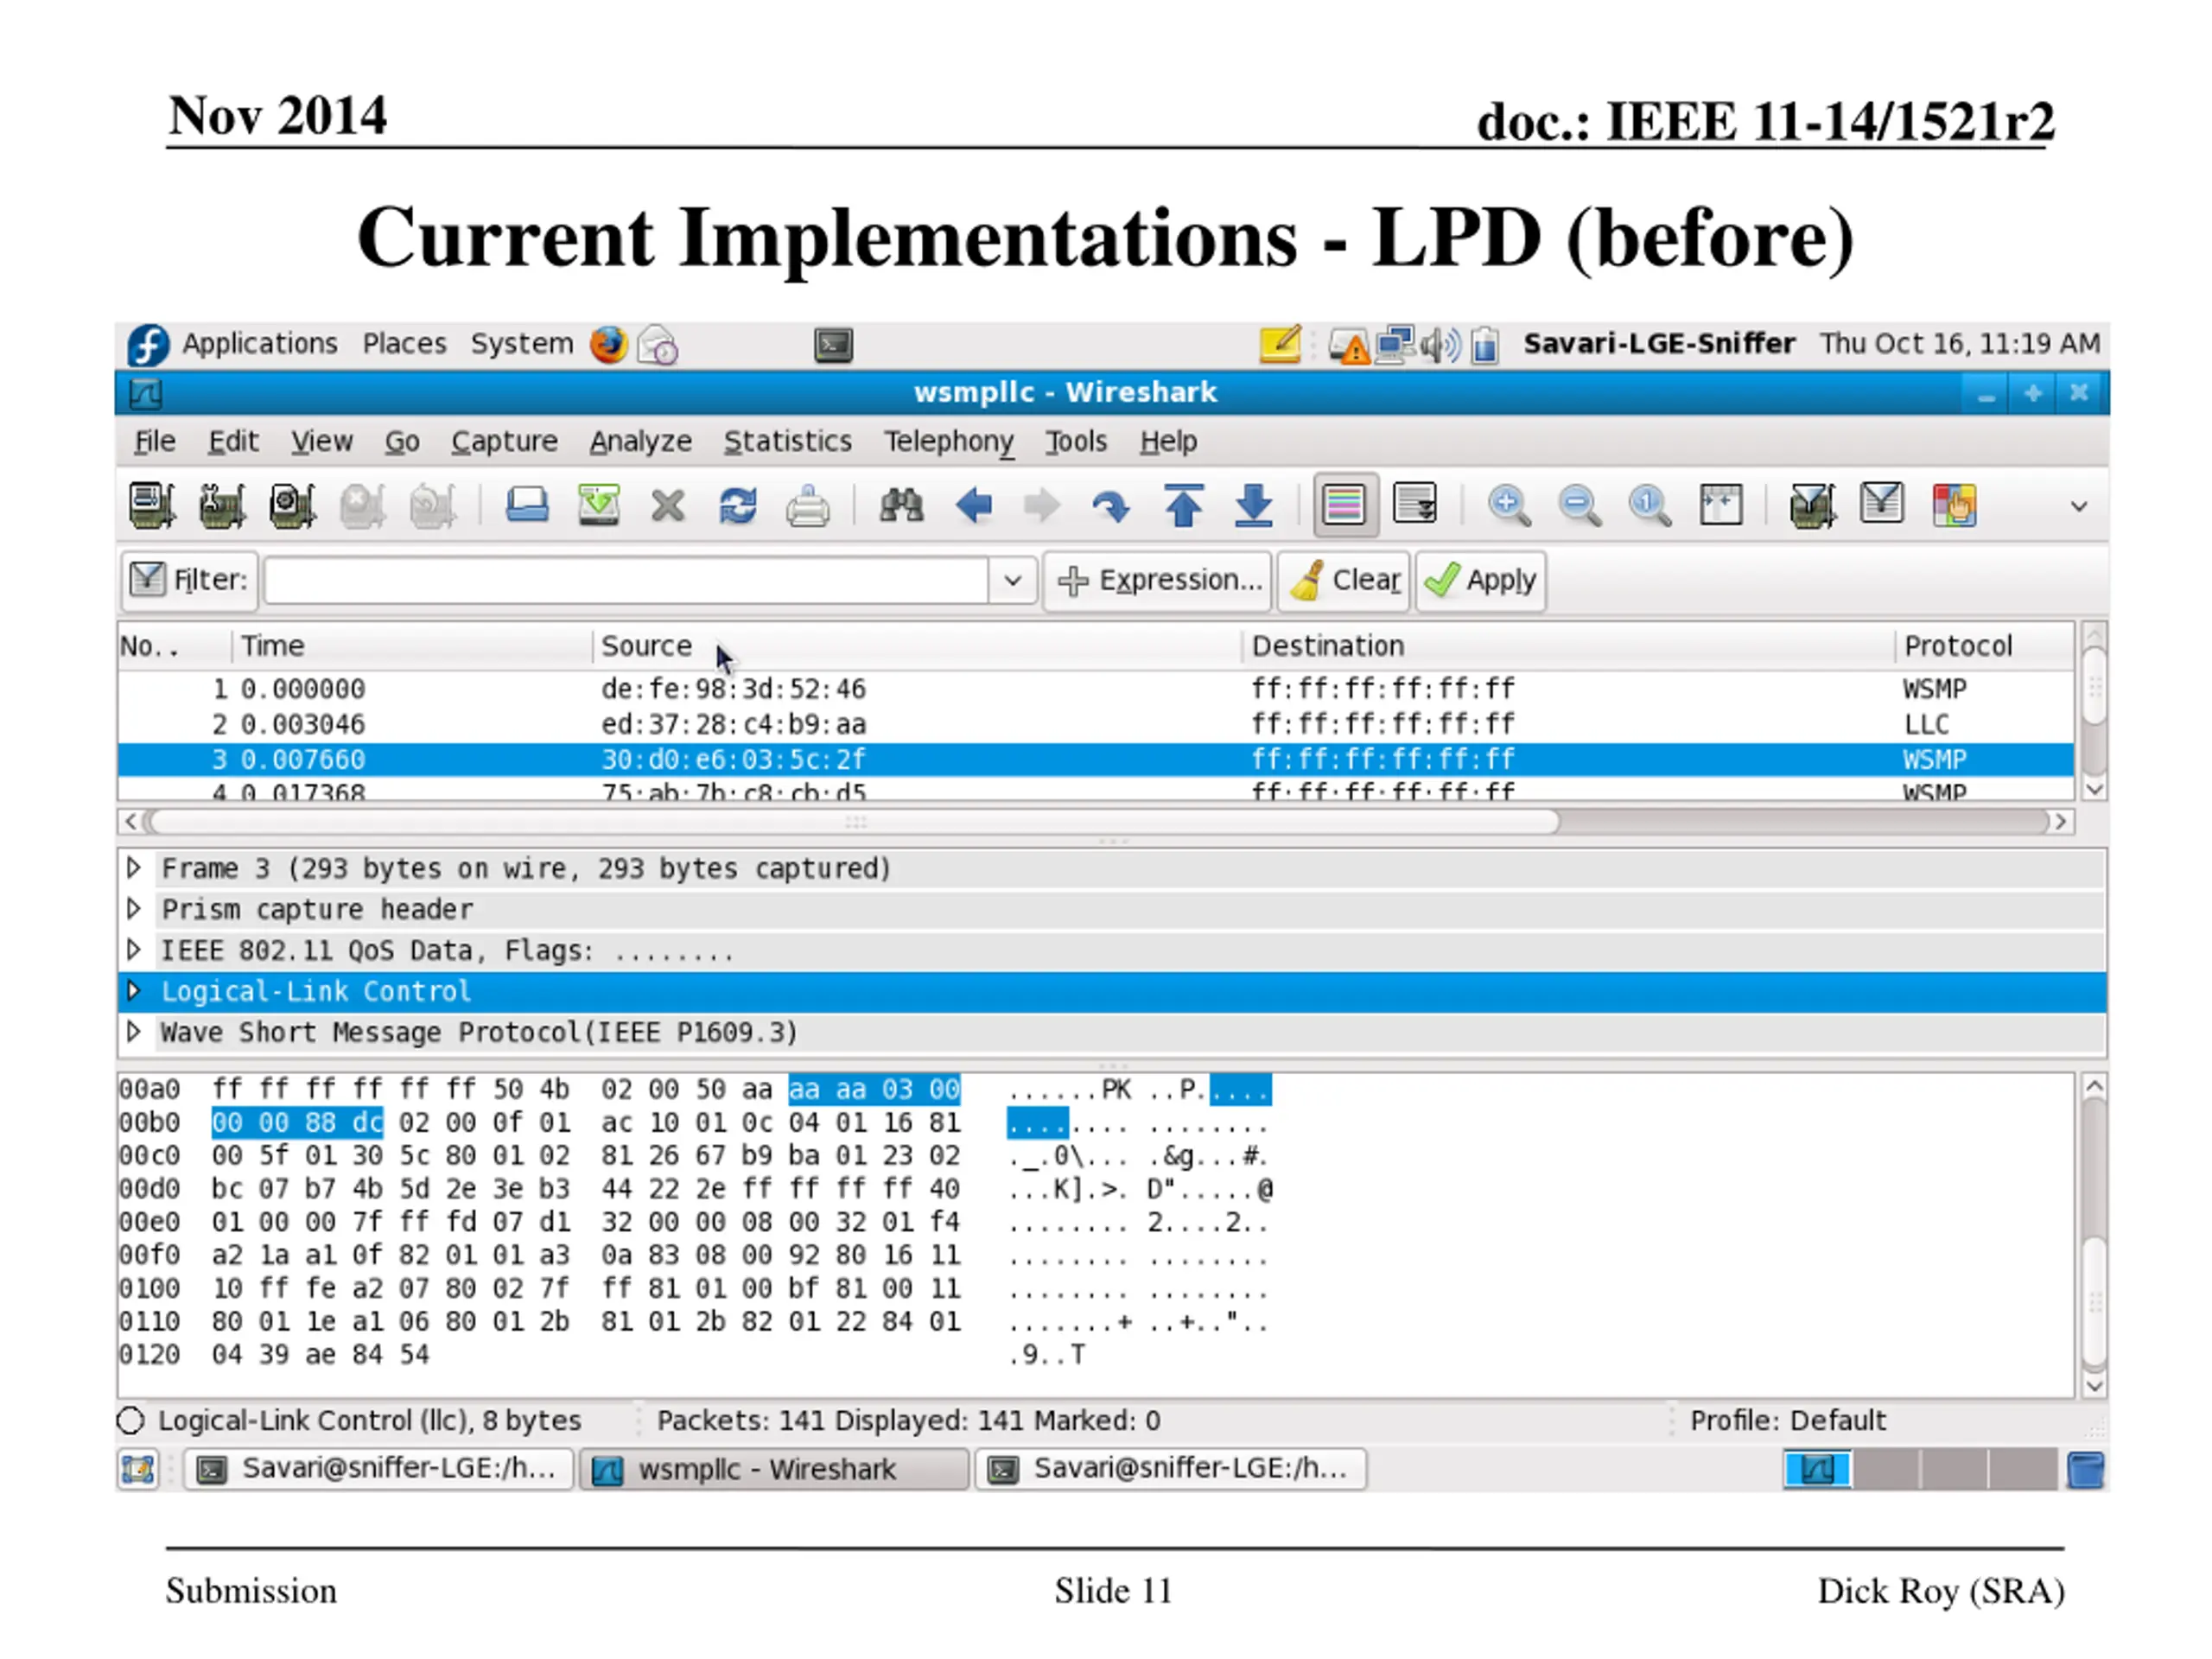Open the capture interfaces list icon
The width and height of the screenshot is (2212, 1659).
(152, 505)
